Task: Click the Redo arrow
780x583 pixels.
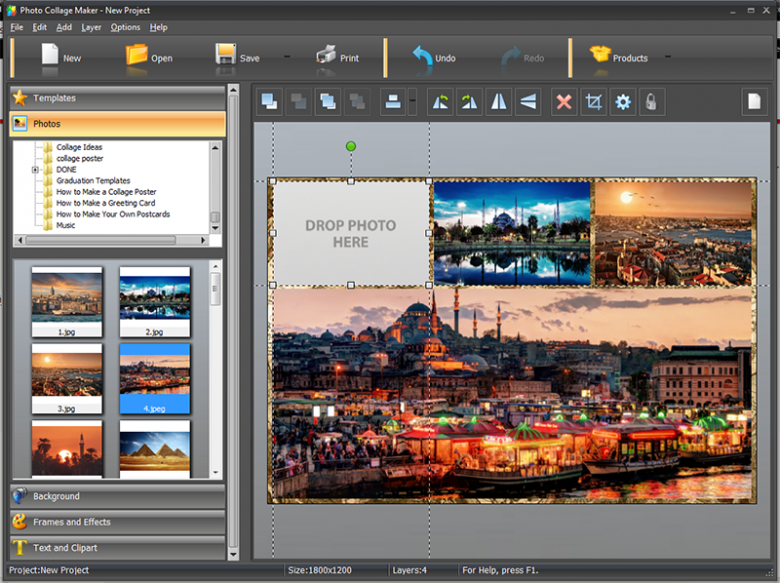Action: click(x=510, y=57)
